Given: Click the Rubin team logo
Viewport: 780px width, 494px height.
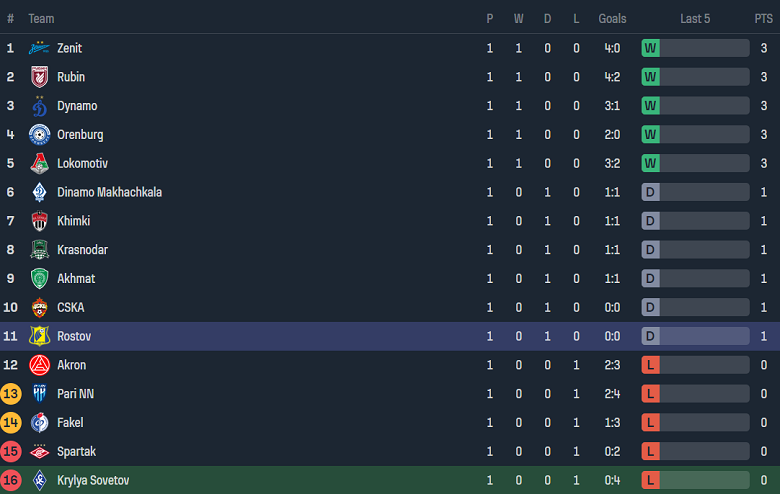Looking at the screenshot, I should [x=40, y=77].
